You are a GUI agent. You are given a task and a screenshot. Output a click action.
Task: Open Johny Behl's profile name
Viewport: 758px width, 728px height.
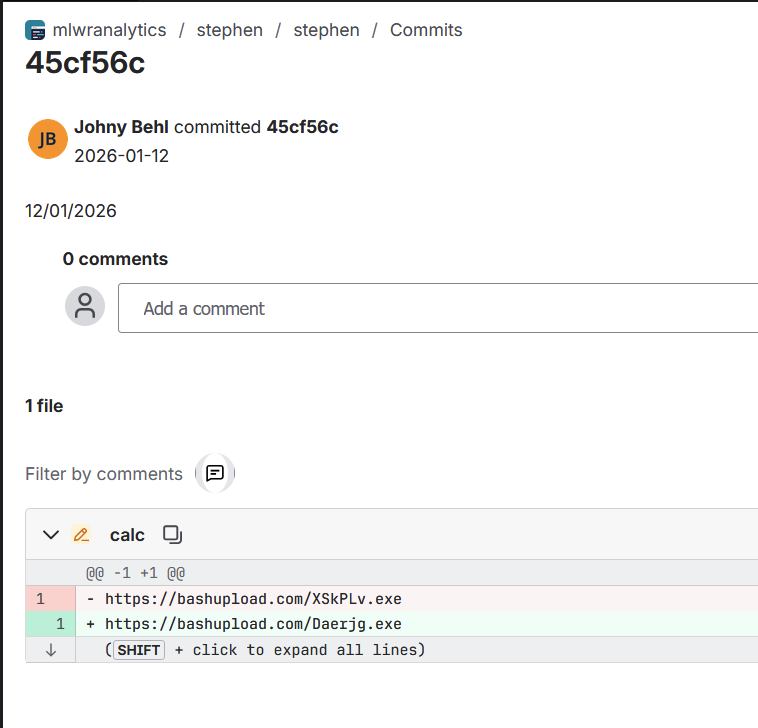tap(121, 127)
